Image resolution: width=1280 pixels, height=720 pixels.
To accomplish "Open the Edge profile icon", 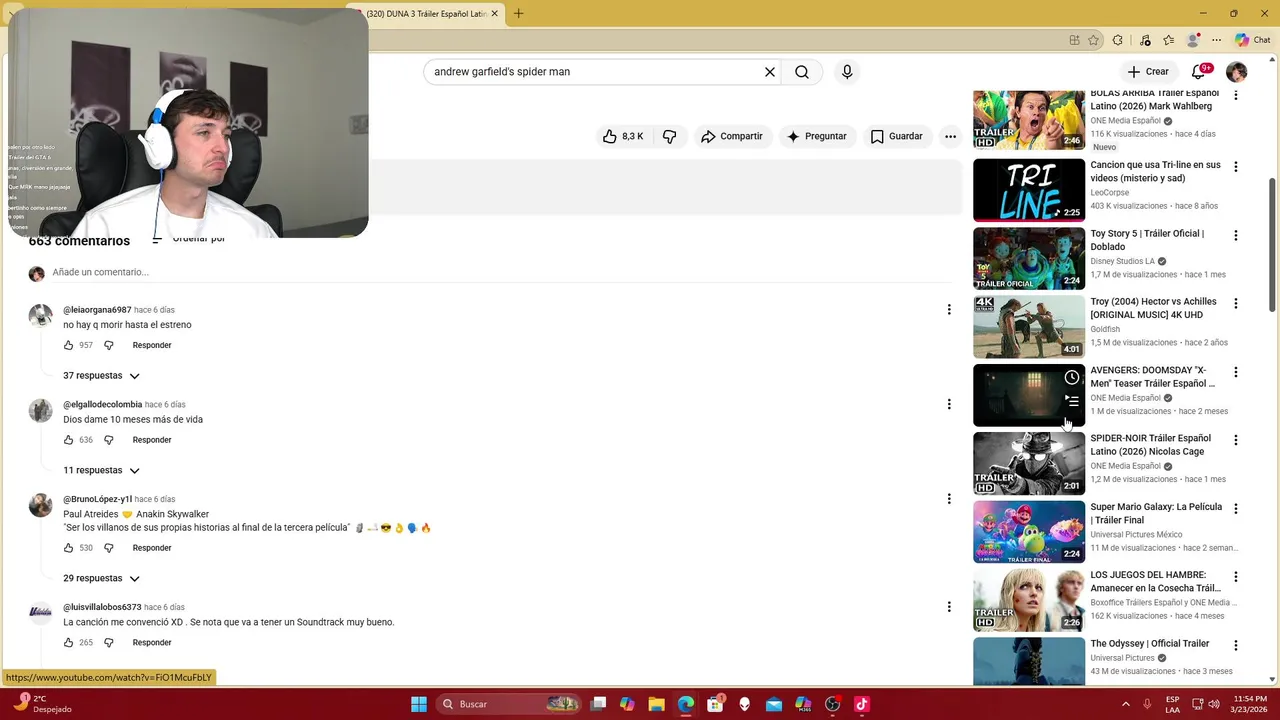I will click(x=1192, y=40).
